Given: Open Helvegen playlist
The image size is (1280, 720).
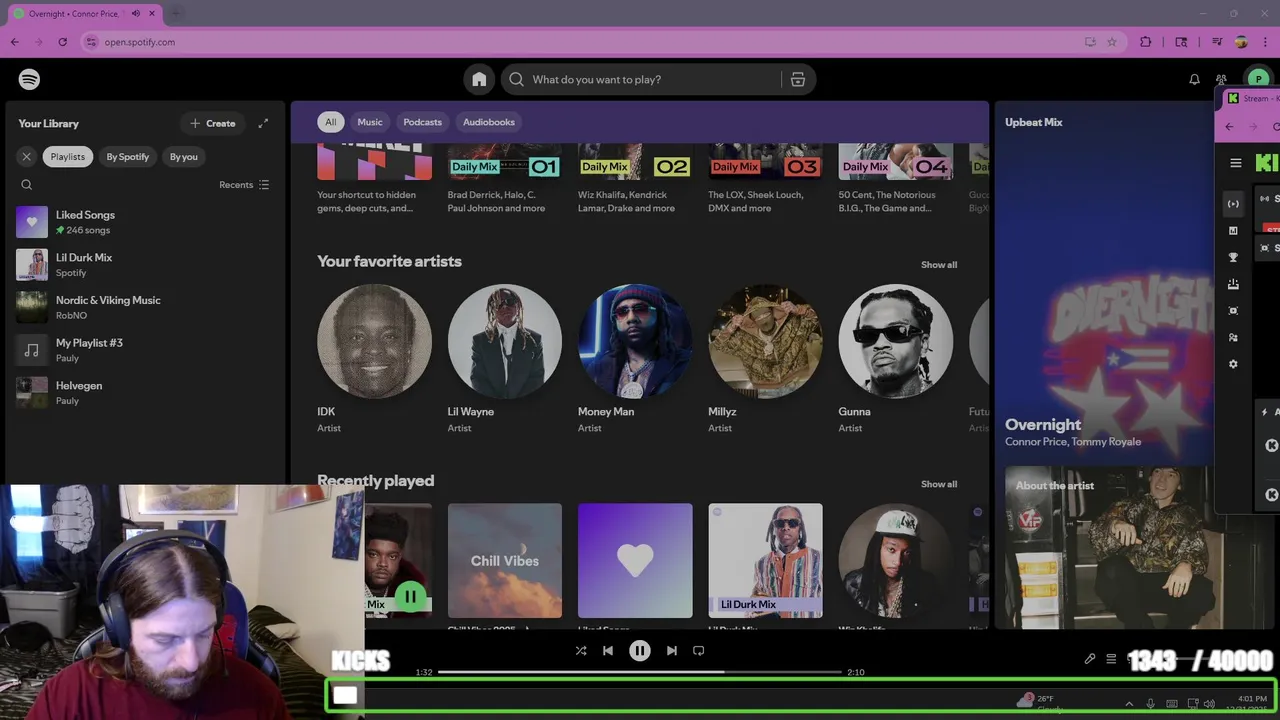Looking at the screenshot, I should point(144,392).
